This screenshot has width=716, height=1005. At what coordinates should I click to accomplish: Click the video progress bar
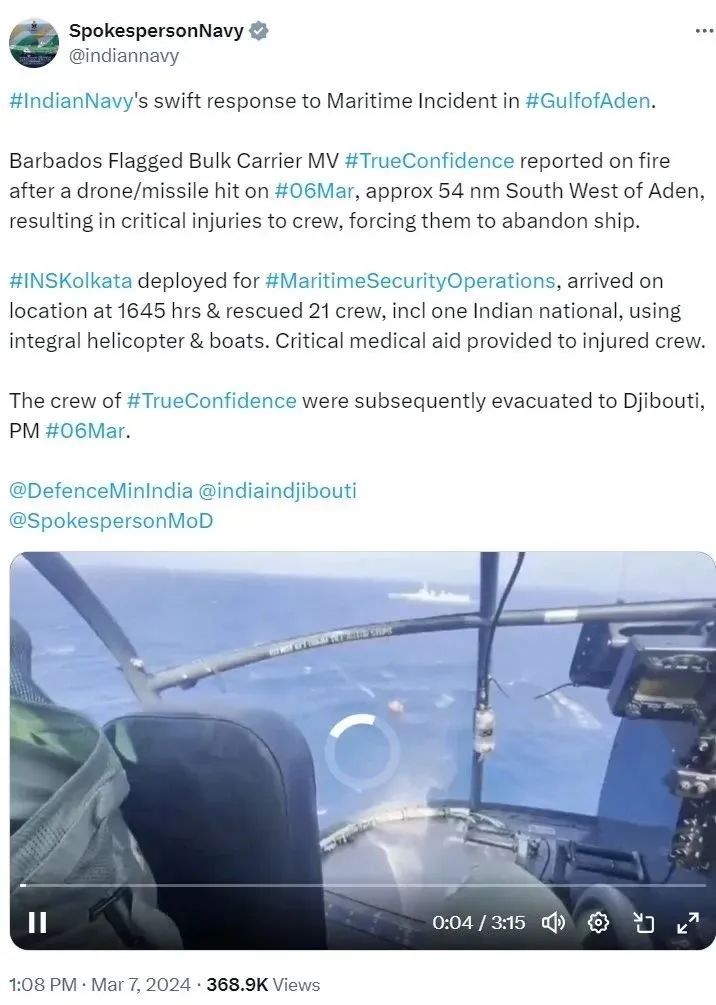click(x=363, y=885)
